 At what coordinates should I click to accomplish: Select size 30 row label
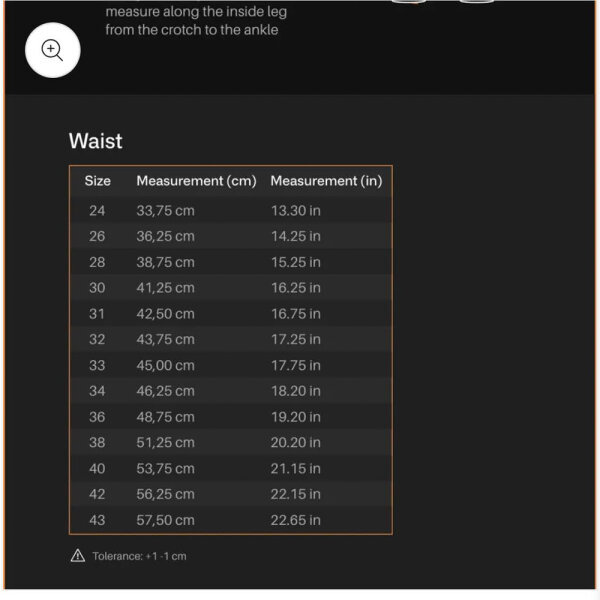click(97, 288)
